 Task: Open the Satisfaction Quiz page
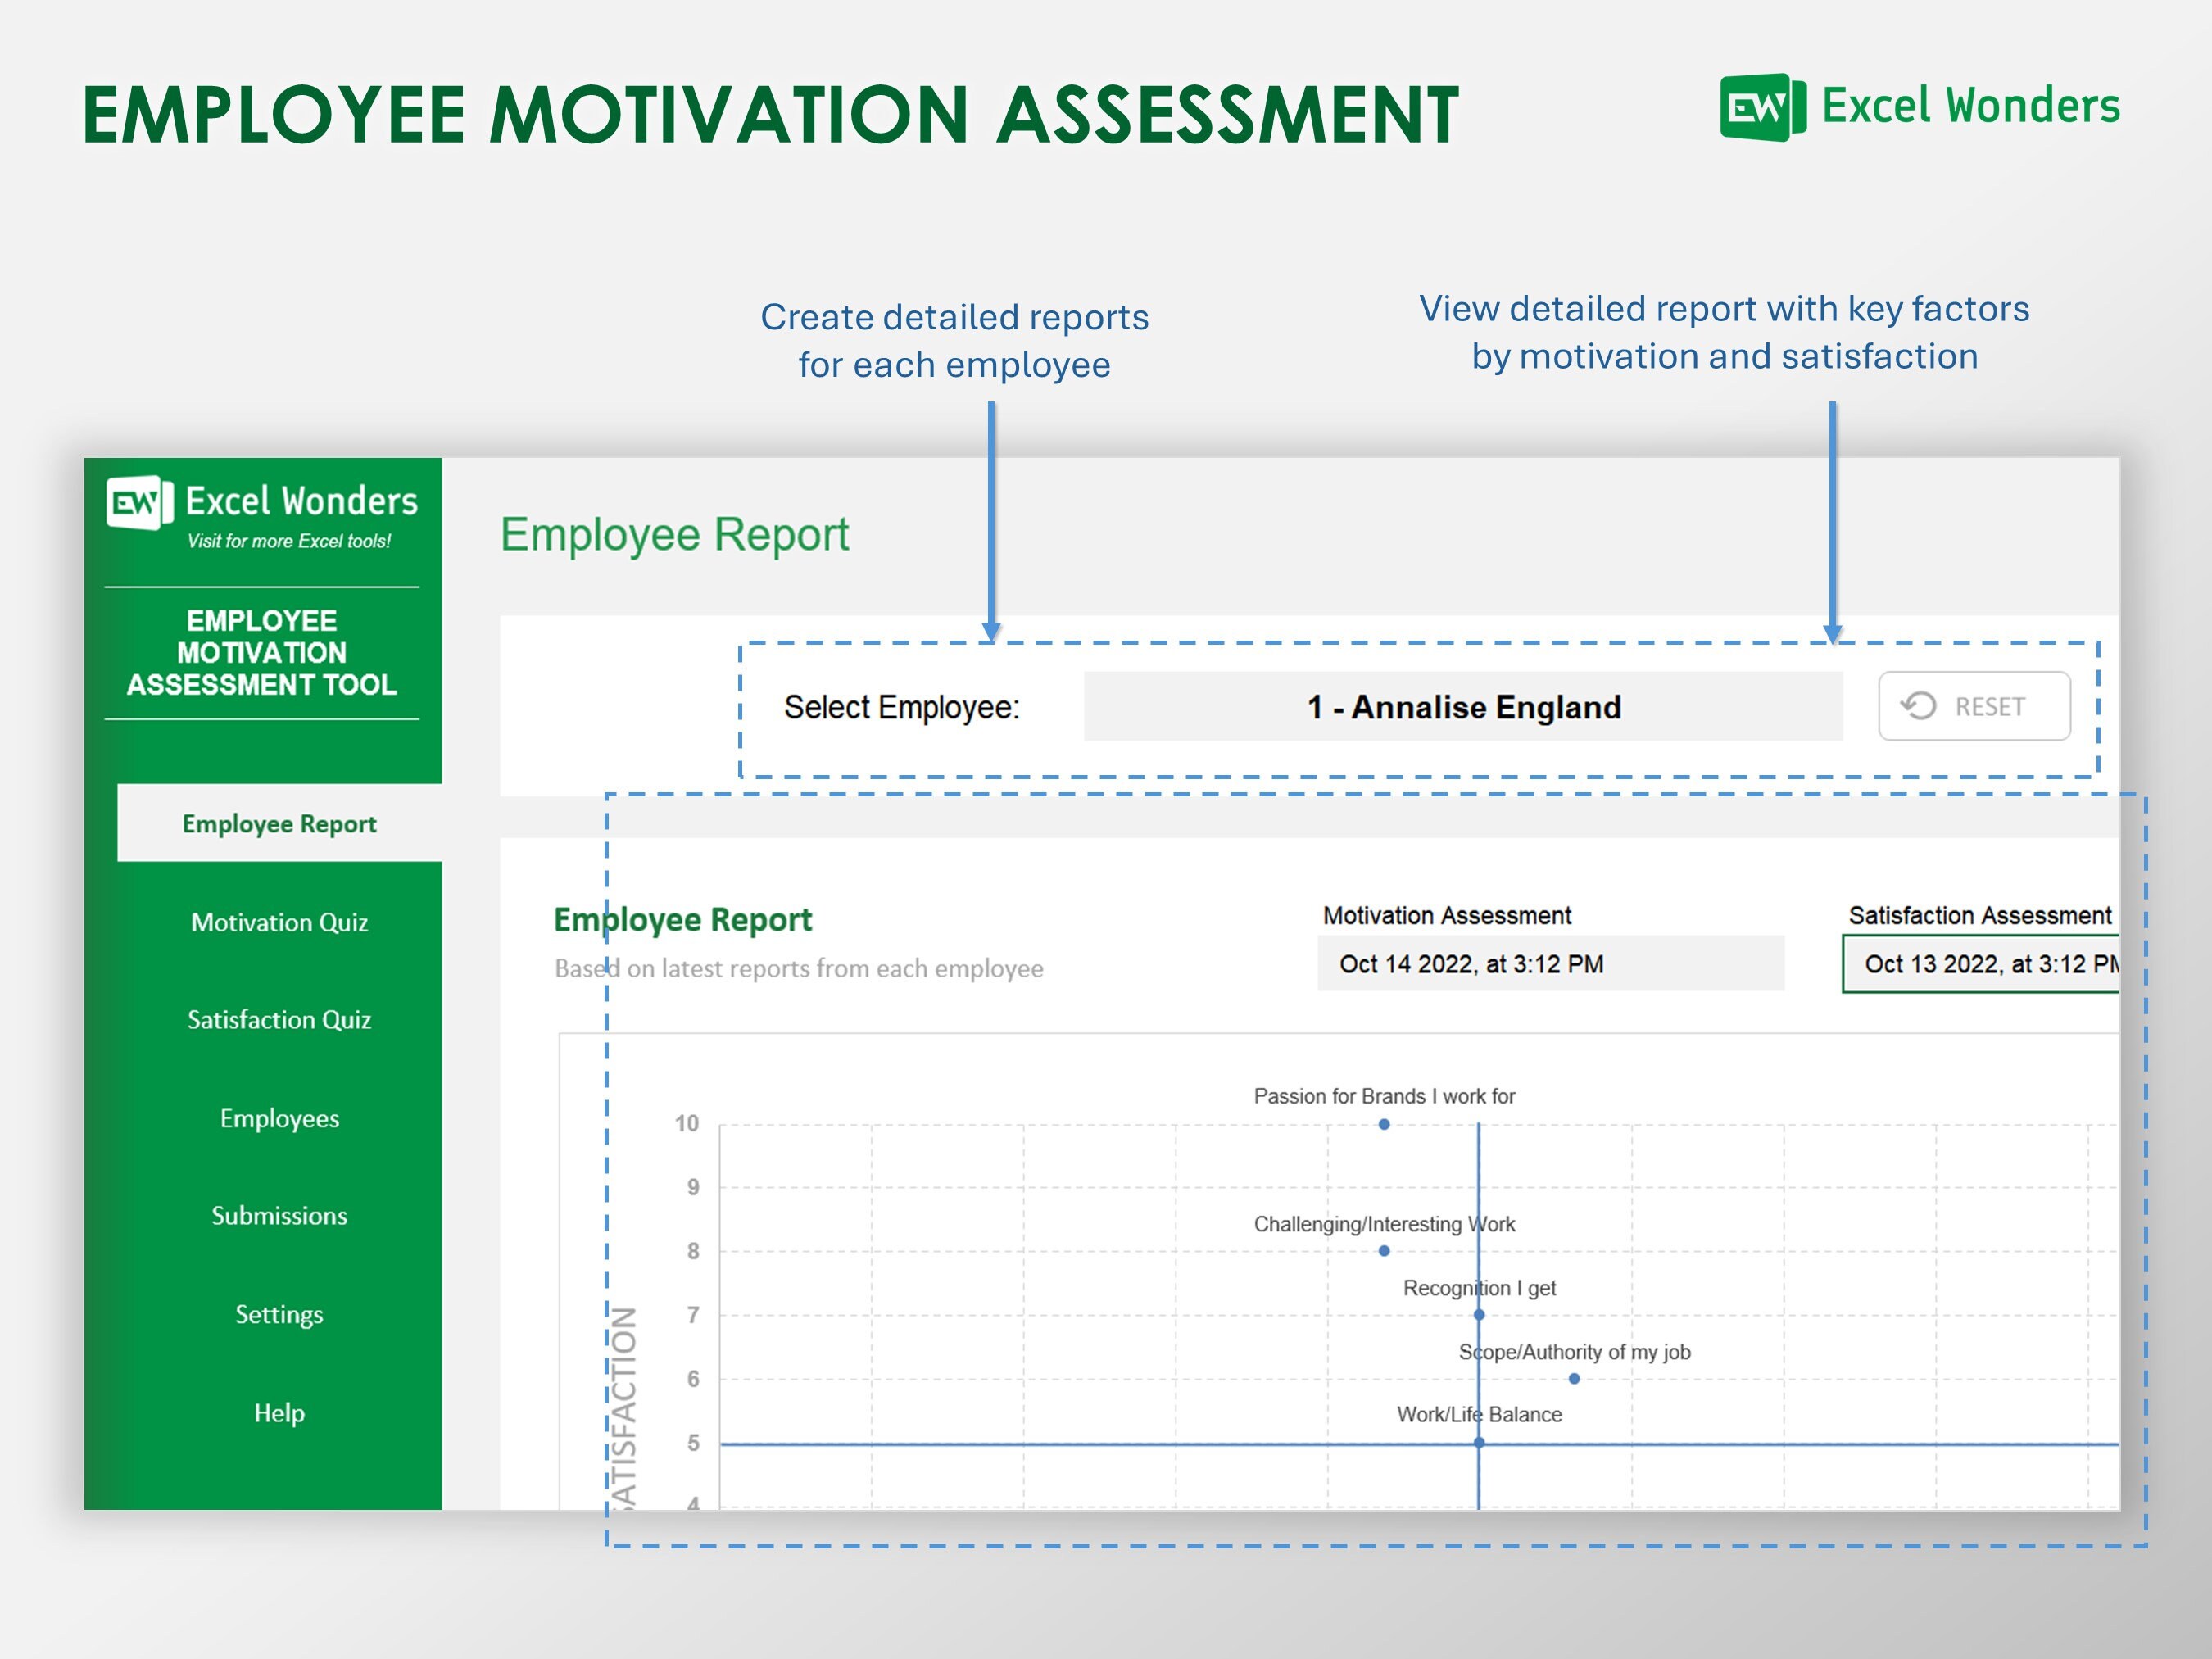[x=279, y=1020]
